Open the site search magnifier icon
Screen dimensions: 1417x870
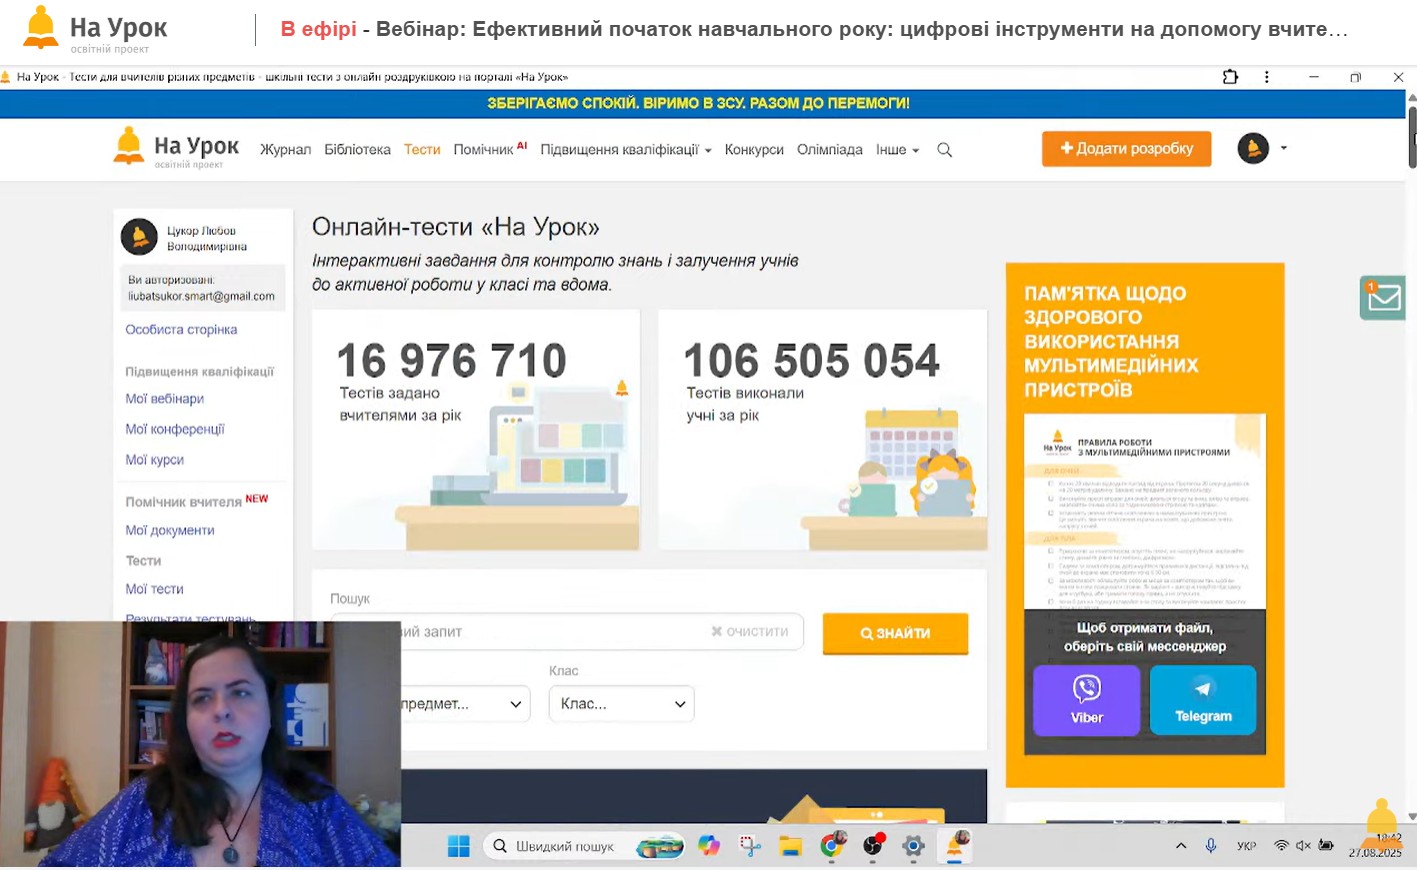(x=944, y=150)
